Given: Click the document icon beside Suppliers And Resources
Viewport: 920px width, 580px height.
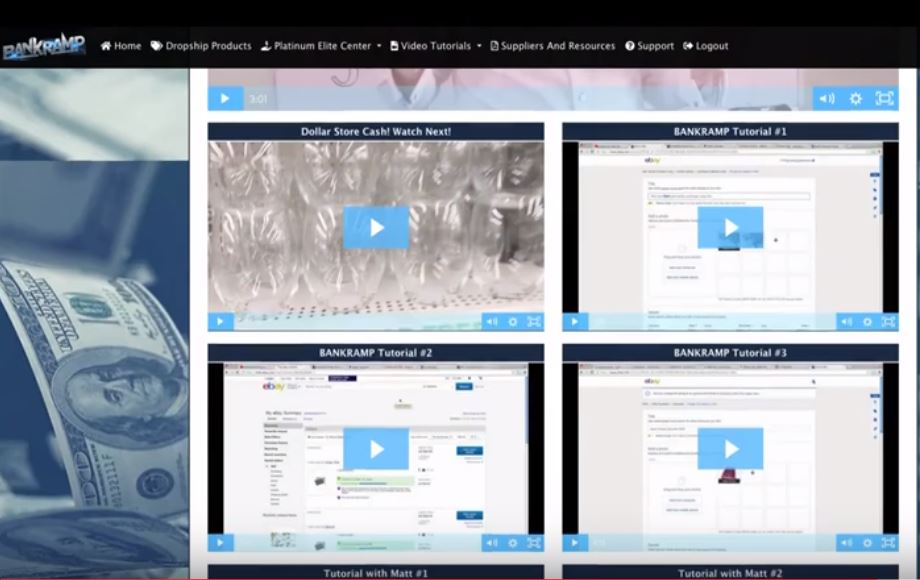Looking at the screenshot, I should pyautogui.click(x=494, y=46).
